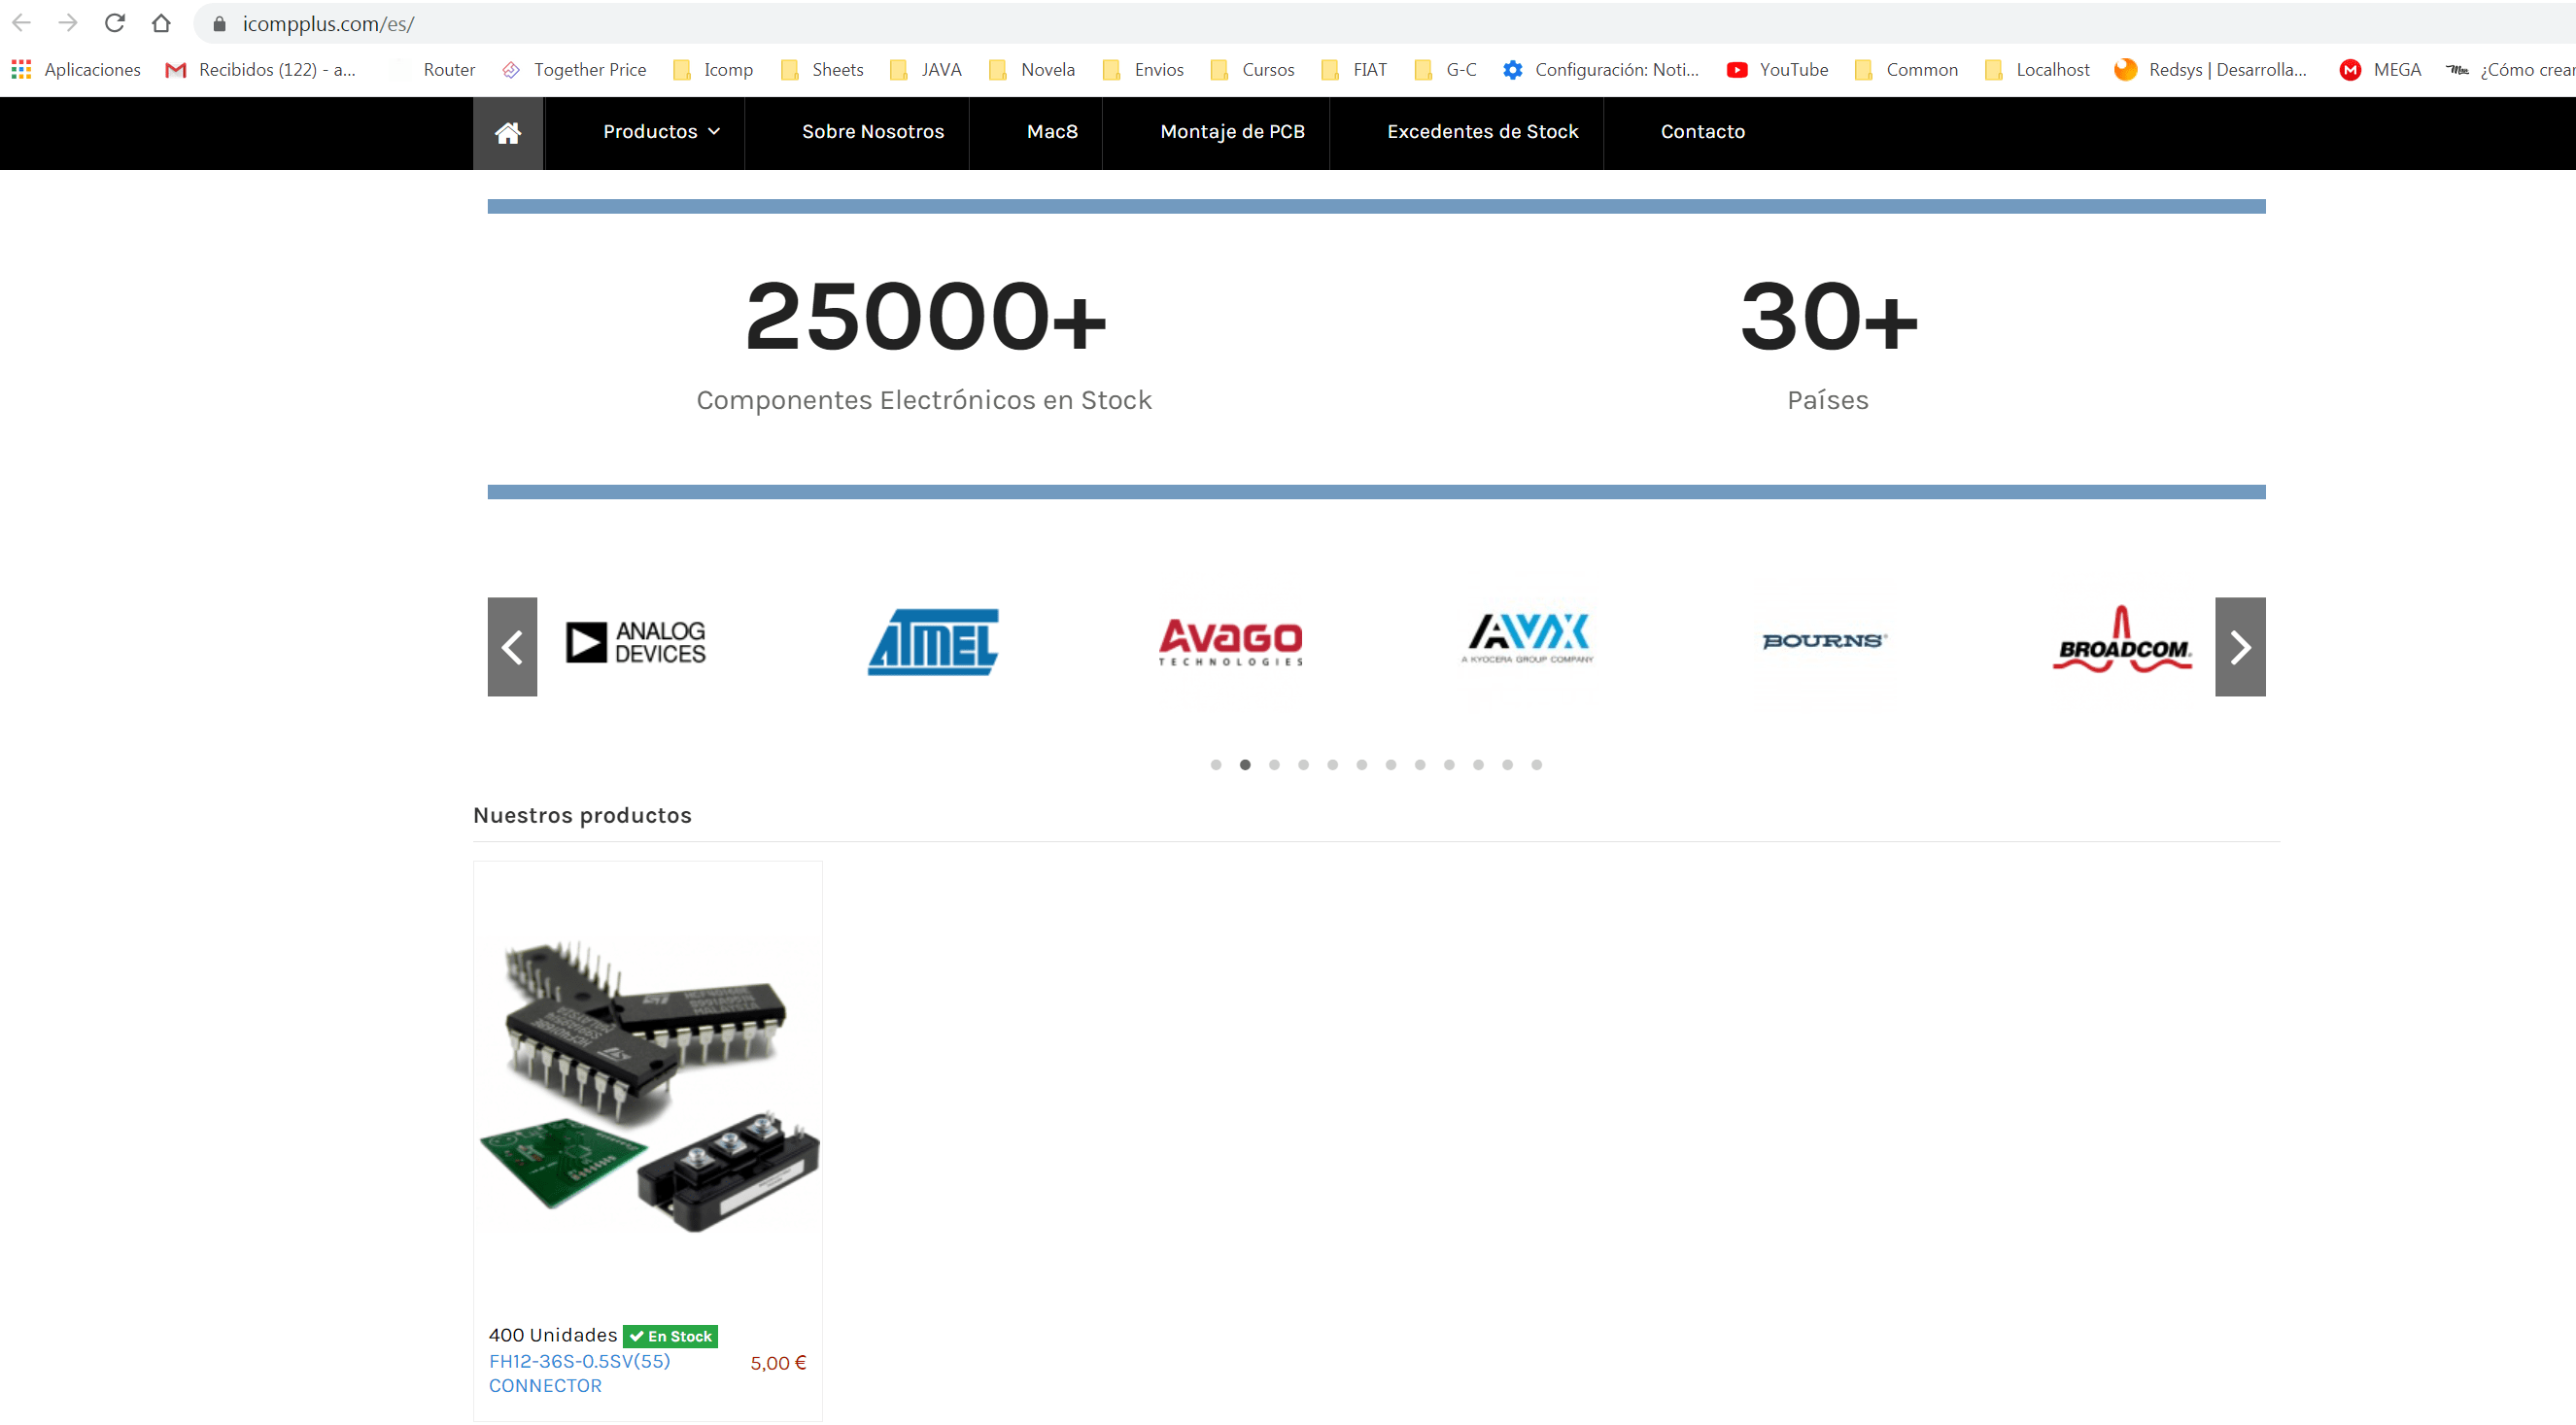Select the fifth carousel pagination dot

(x=1332, y=765)
